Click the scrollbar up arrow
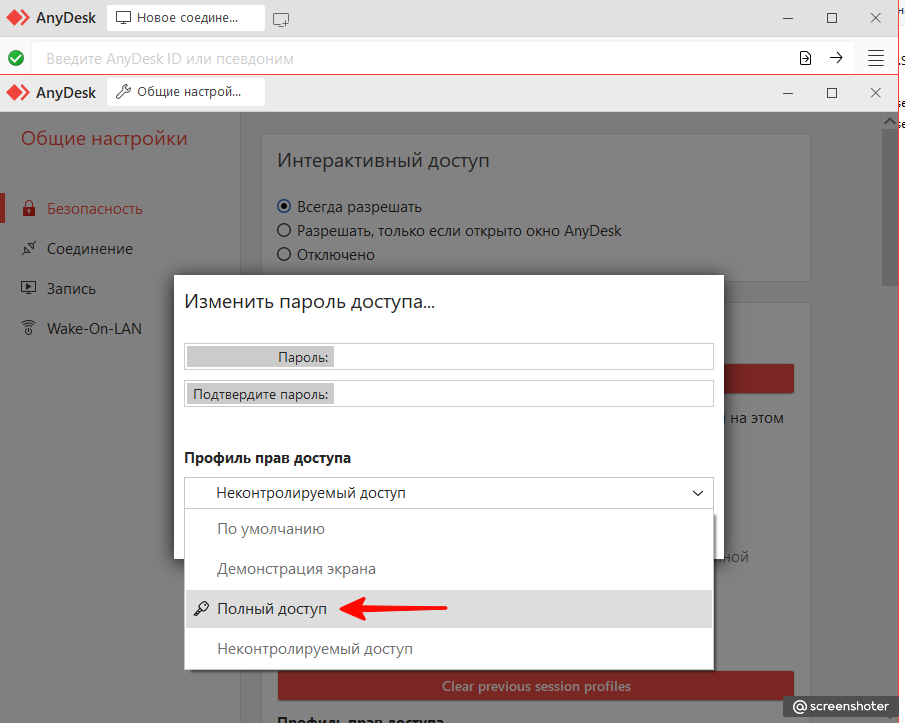905x723 pixels. pos(889,121)
